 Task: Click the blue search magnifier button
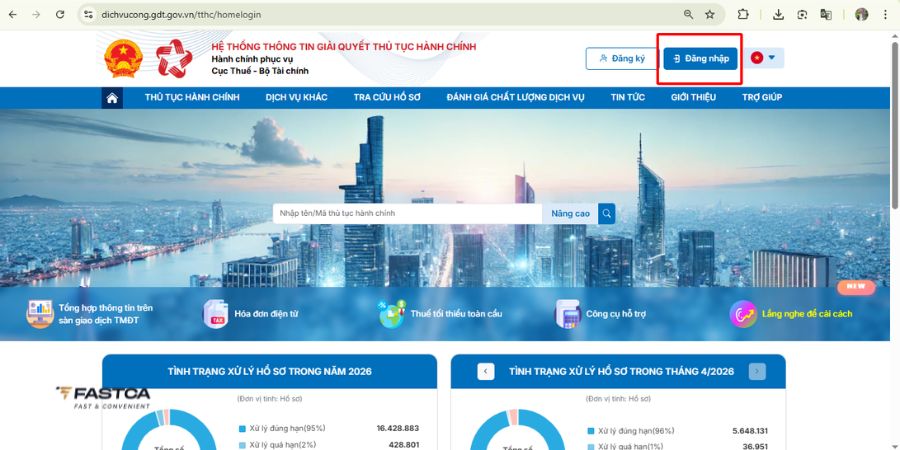[607, 214]
